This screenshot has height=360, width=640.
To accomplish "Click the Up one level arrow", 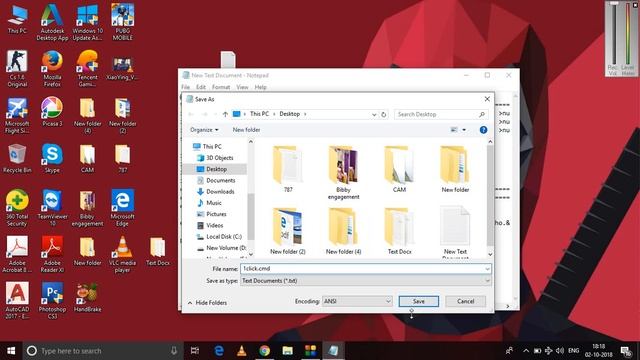I will [225, 114].
